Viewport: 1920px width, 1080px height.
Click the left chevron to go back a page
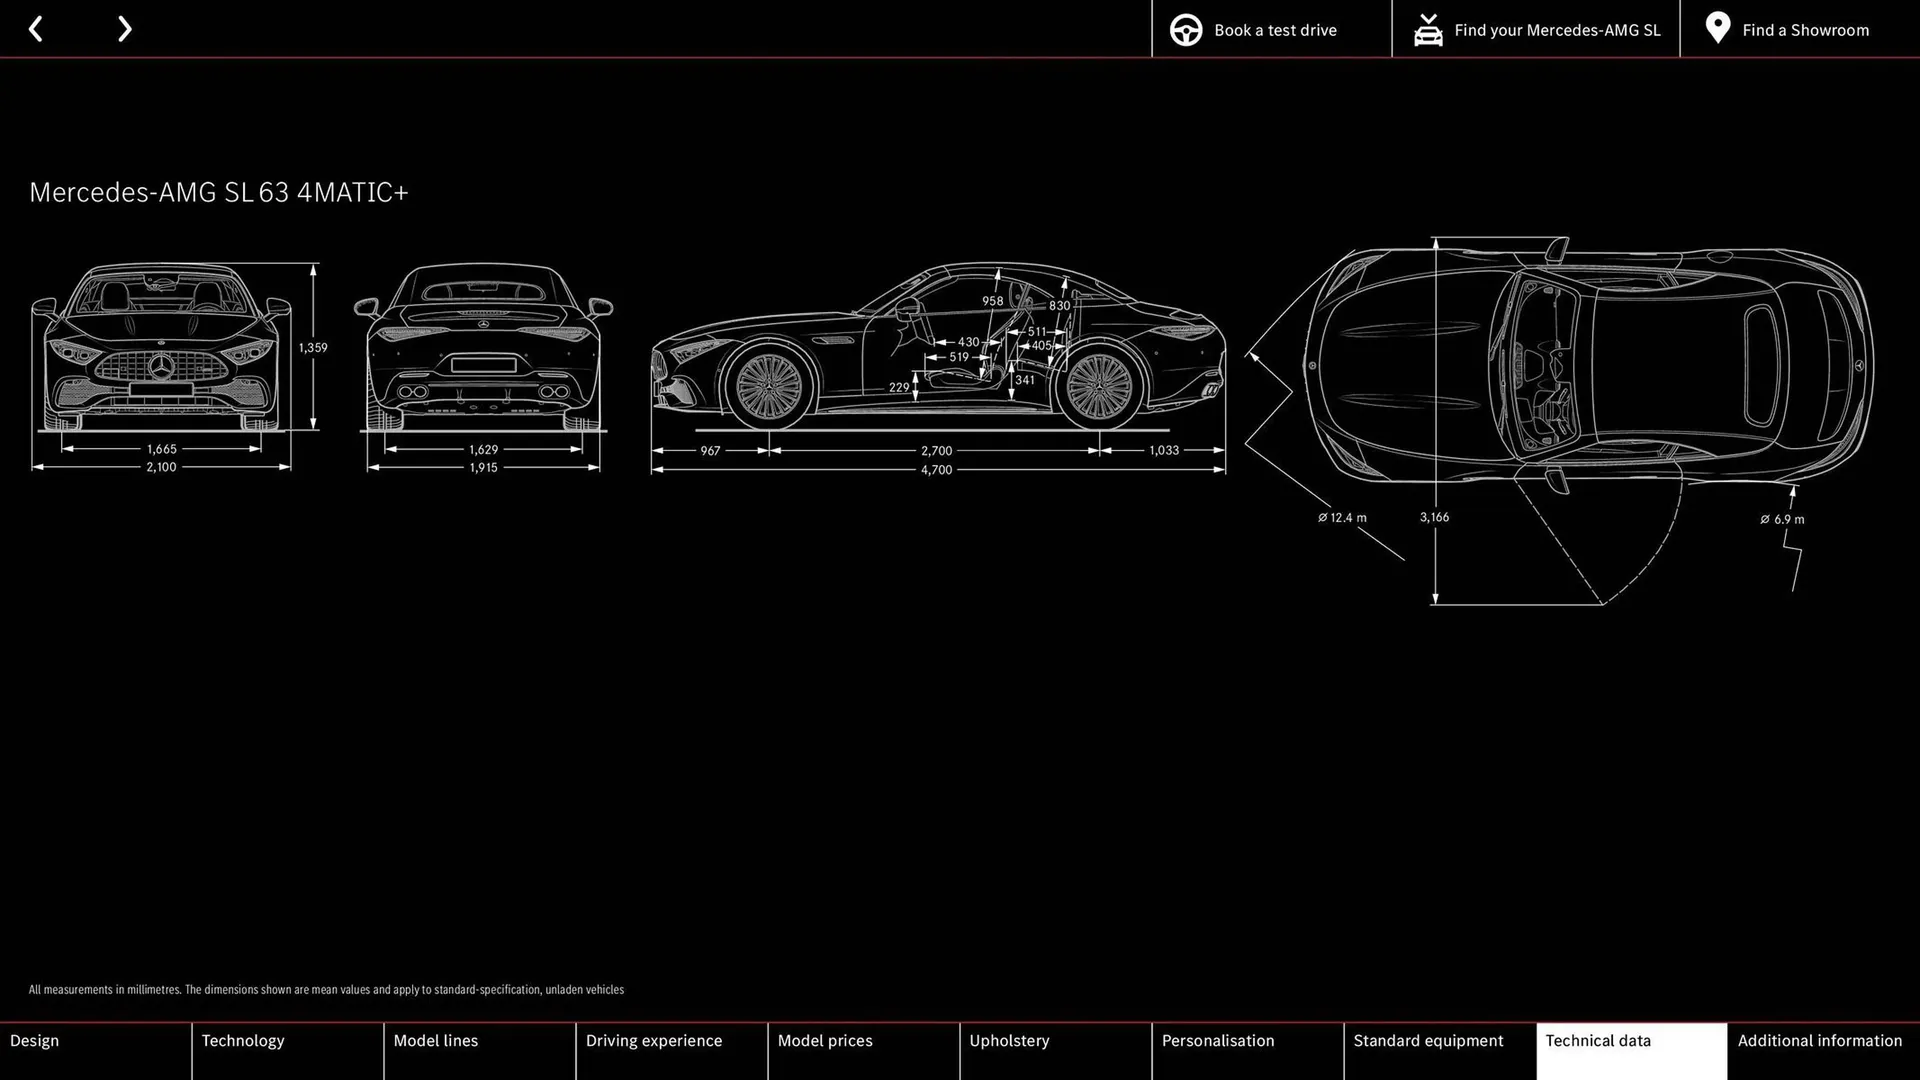tap(36, 29)
